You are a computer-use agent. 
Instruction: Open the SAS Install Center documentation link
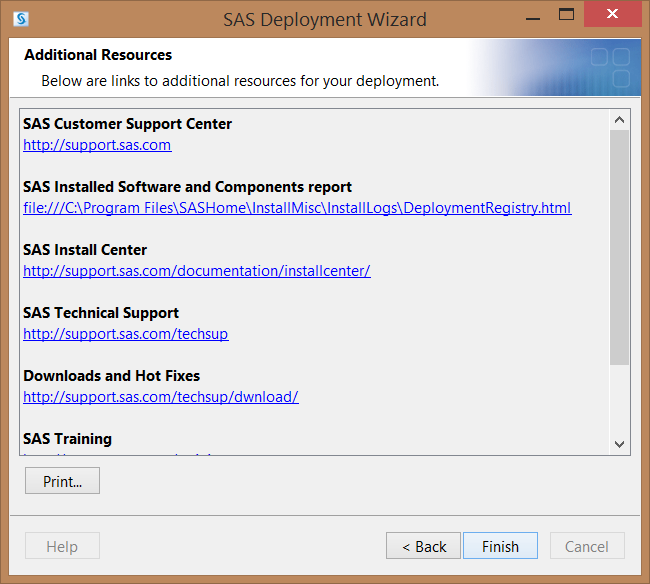pyautogui.click(x=196, y=271)
